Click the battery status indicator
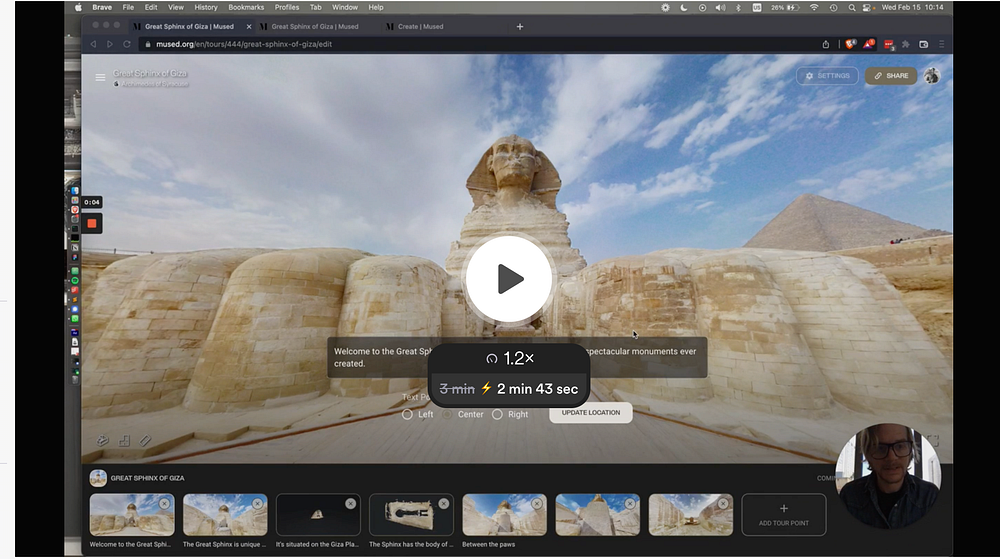Viewport: 1000px width, 559px height. [785, 8]
